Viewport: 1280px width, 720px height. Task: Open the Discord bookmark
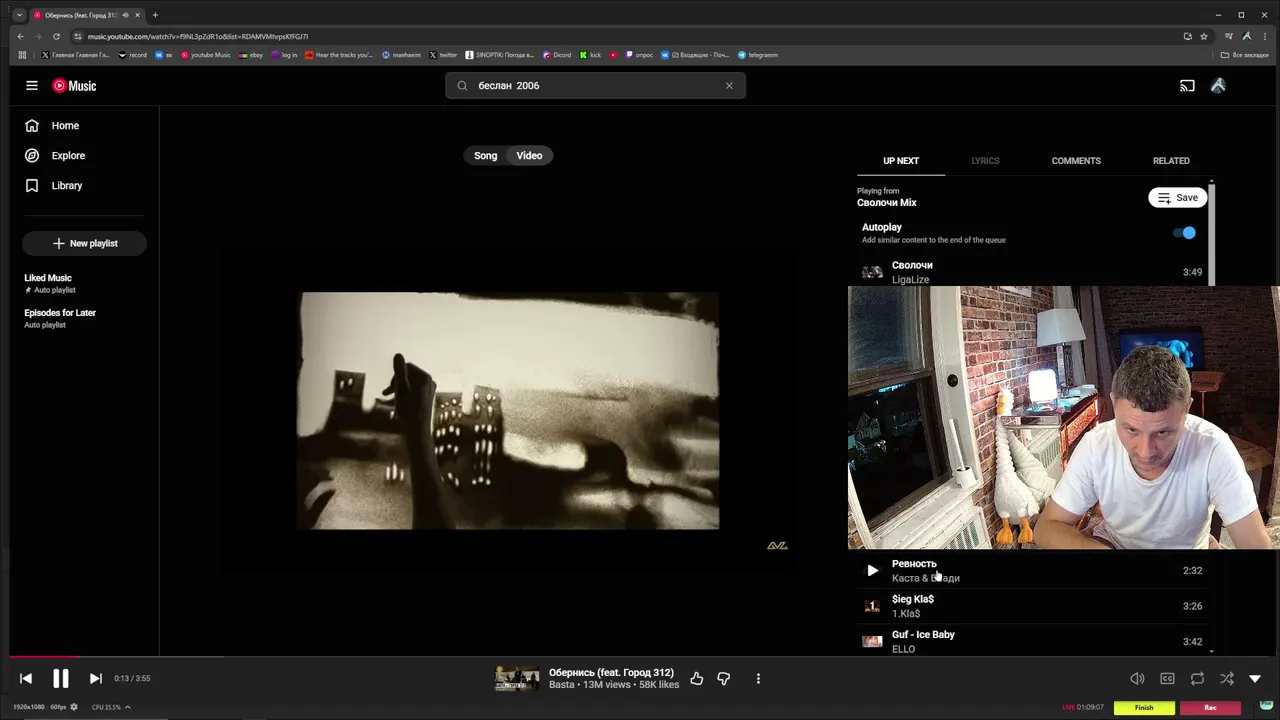coord(557,55)
